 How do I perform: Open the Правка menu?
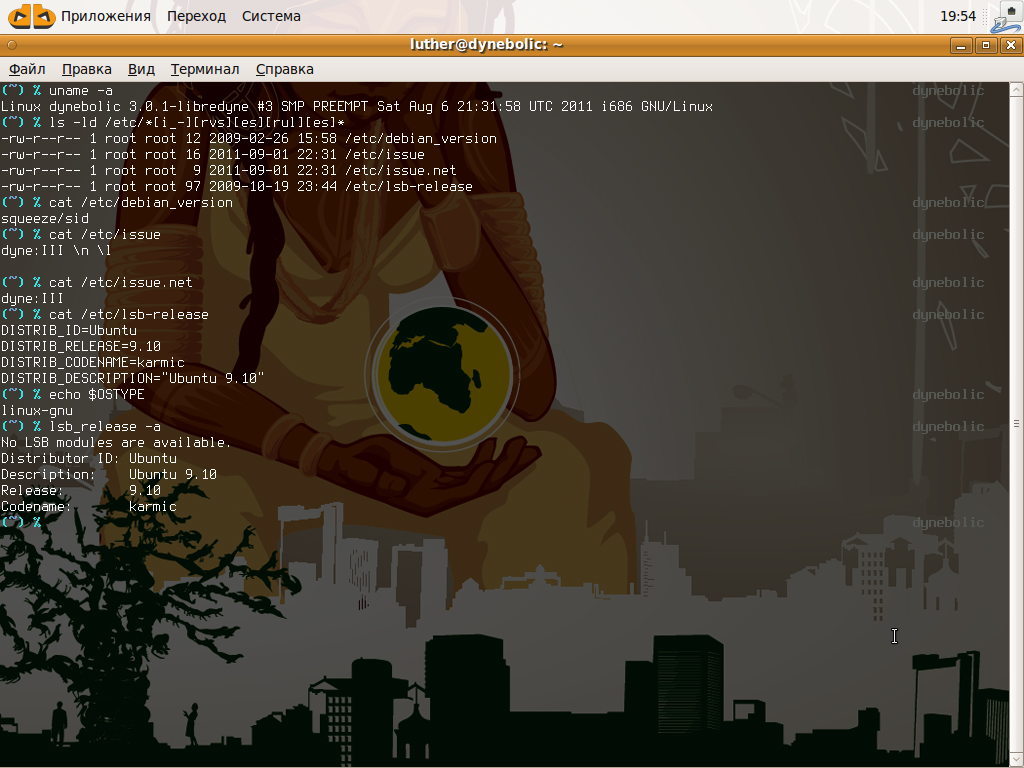click(x=86, y=69)
